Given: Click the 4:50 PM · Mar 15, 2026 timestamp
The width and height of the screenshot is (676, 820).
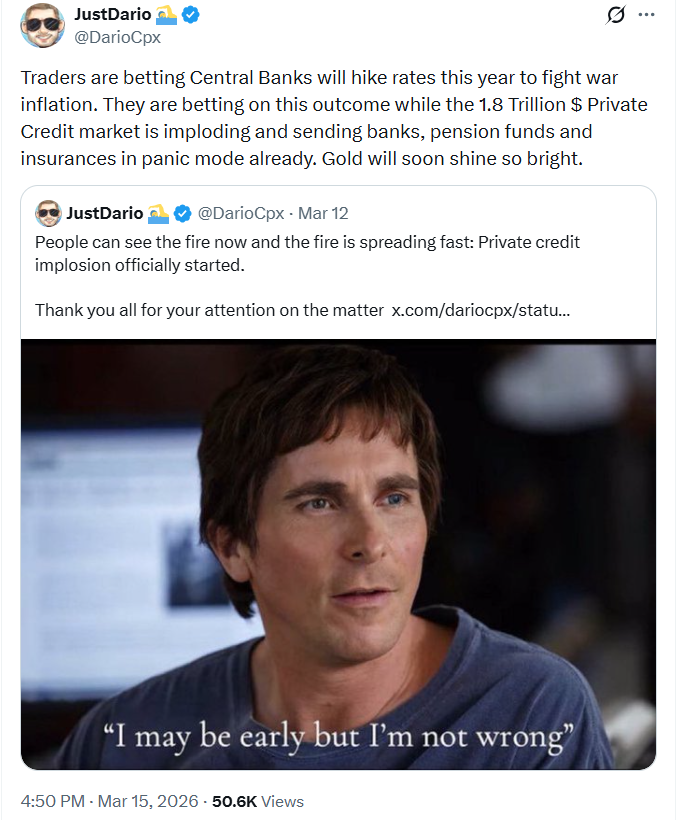Looking at the screenshot, I should tap(112, 801).
